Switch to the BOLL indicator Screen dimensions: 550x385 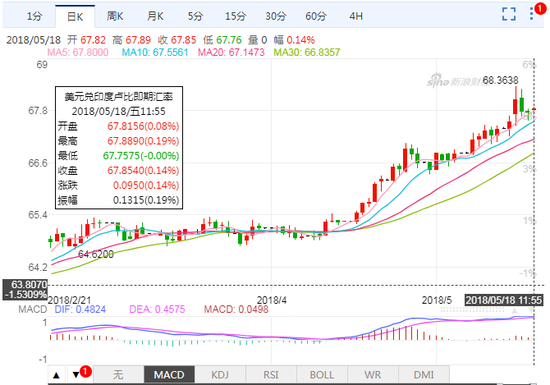[322, 375]
